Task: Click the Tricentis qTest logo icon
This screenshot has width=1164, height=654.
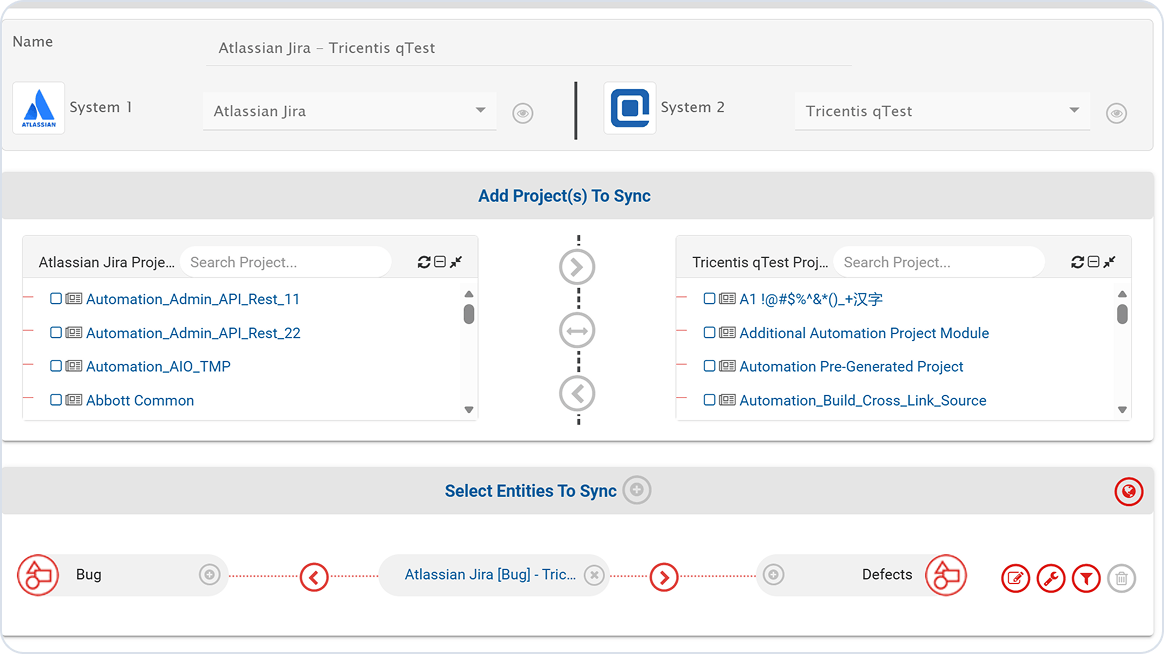Action: [x=630, y=108]
